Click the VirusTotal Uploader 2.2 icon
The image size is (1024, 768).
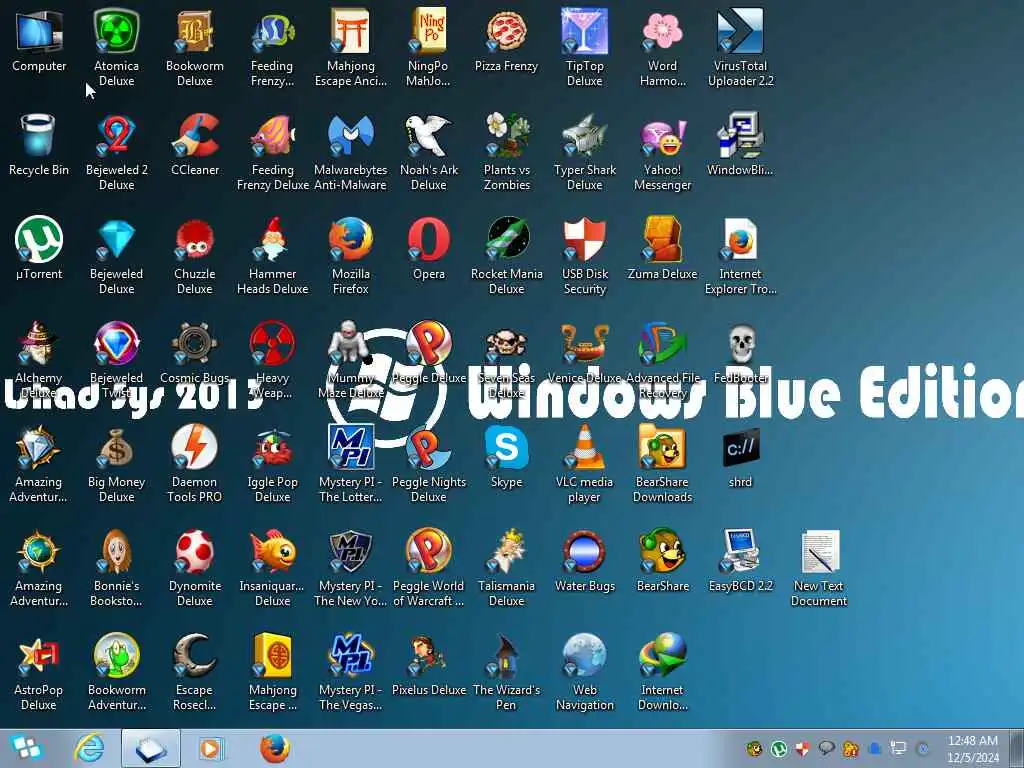741,47
